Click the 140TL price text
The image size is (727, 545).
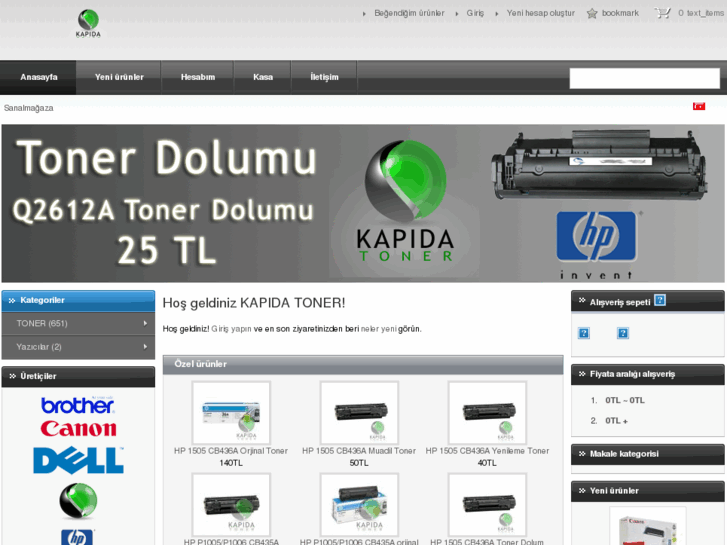coord(231,463)
